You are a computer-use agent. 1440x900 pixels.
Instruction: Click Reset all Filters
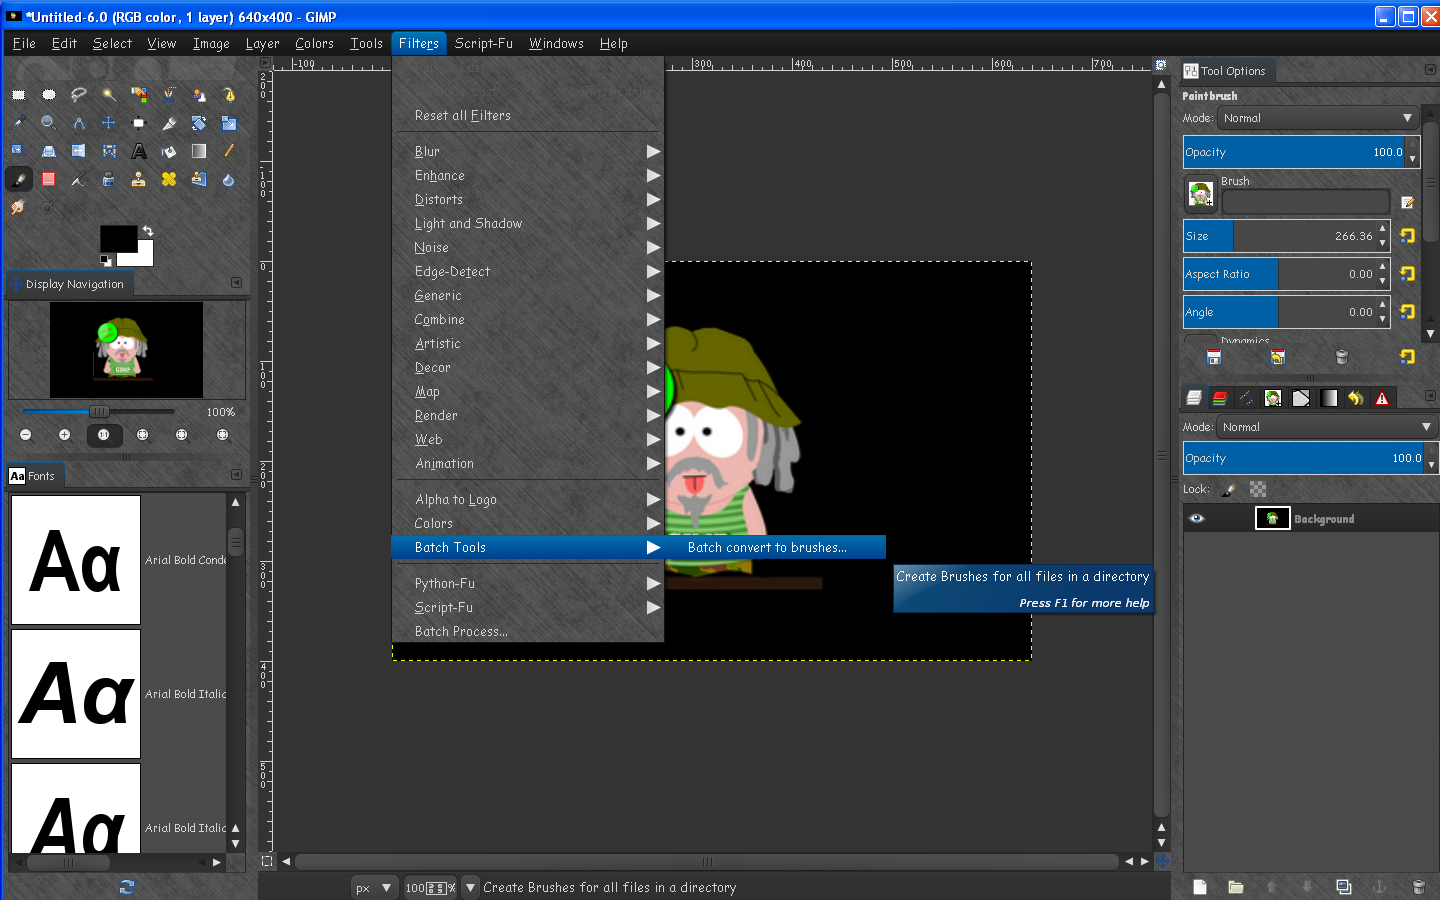[x=462, y=115]
